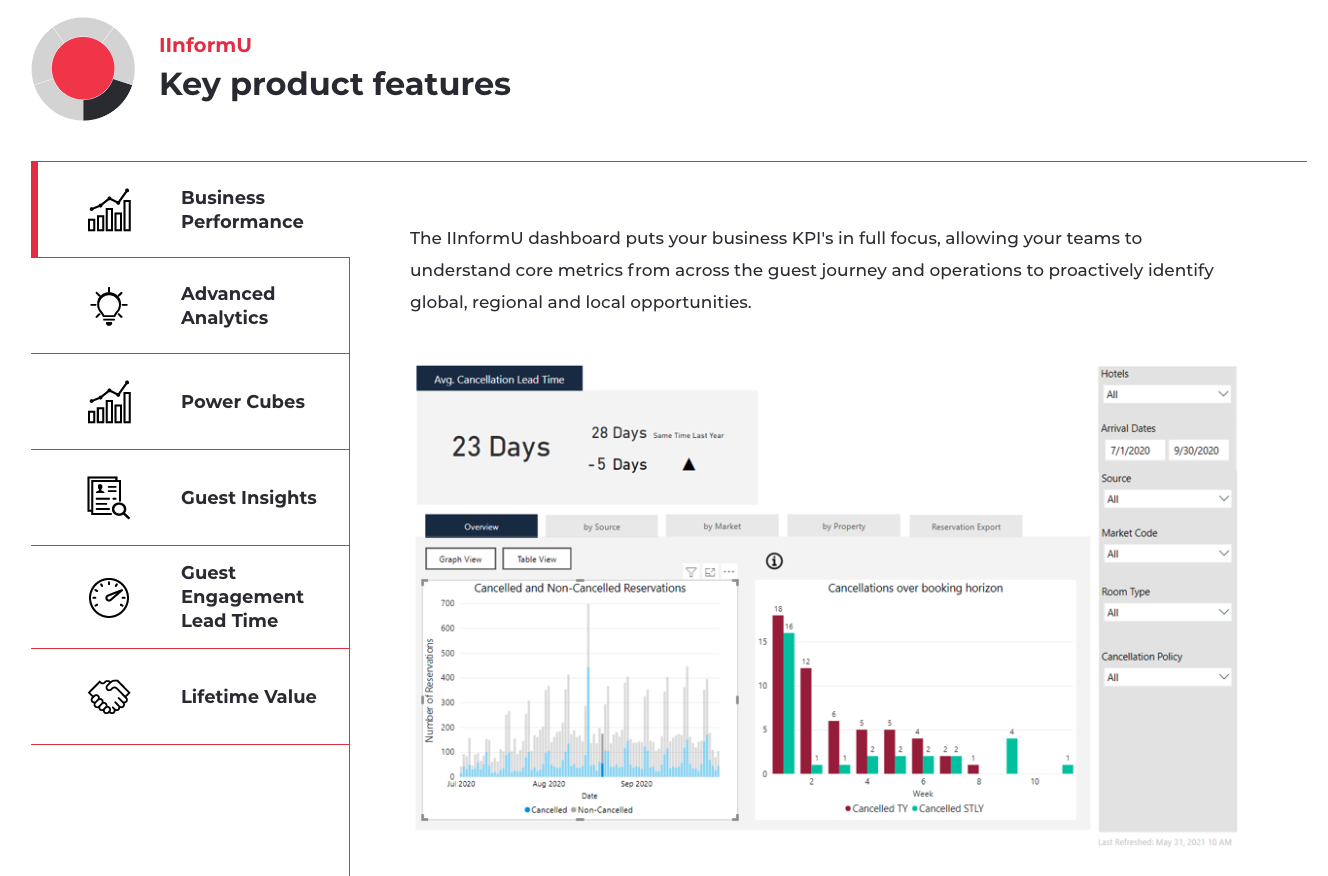Click the Key product features heading
The image size is (1328, 876).
(335, 84)
